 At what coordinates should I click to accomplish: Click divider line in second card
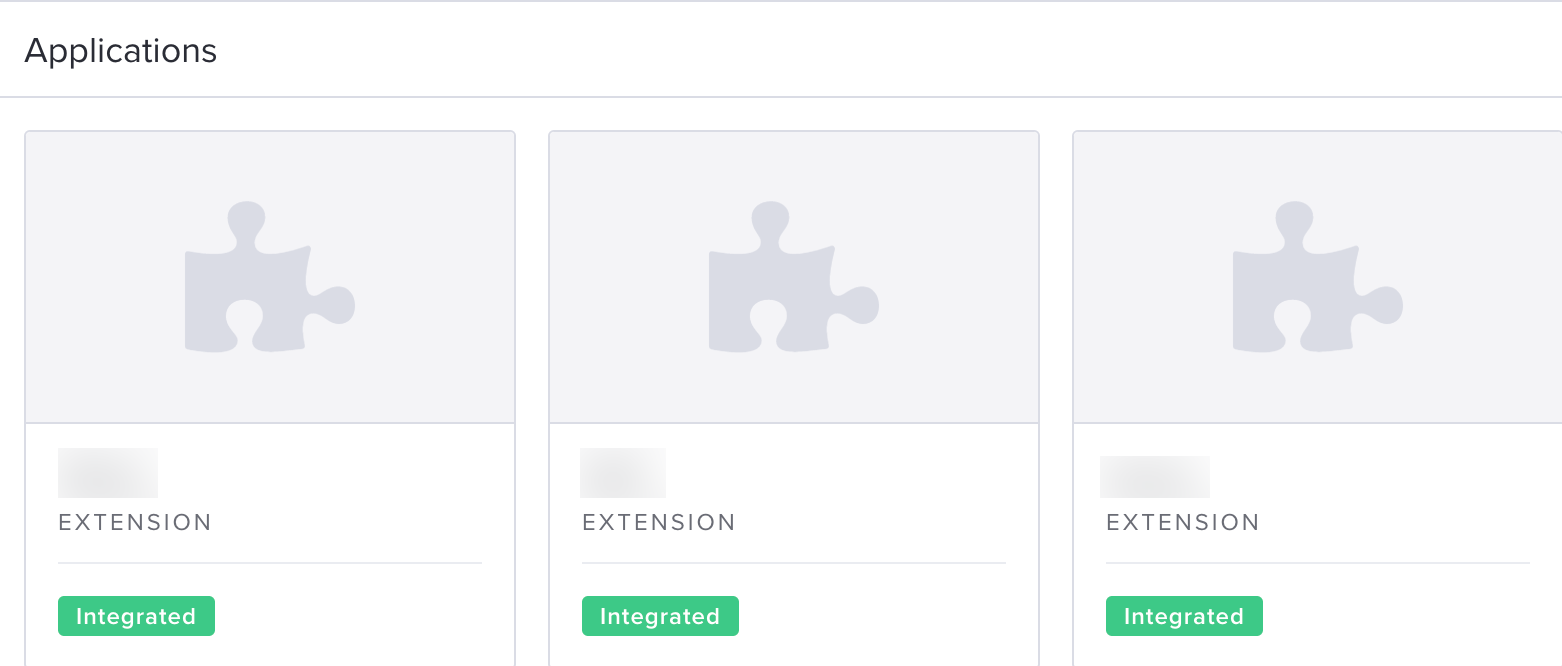pyautogui.click(x=794, y=563)
